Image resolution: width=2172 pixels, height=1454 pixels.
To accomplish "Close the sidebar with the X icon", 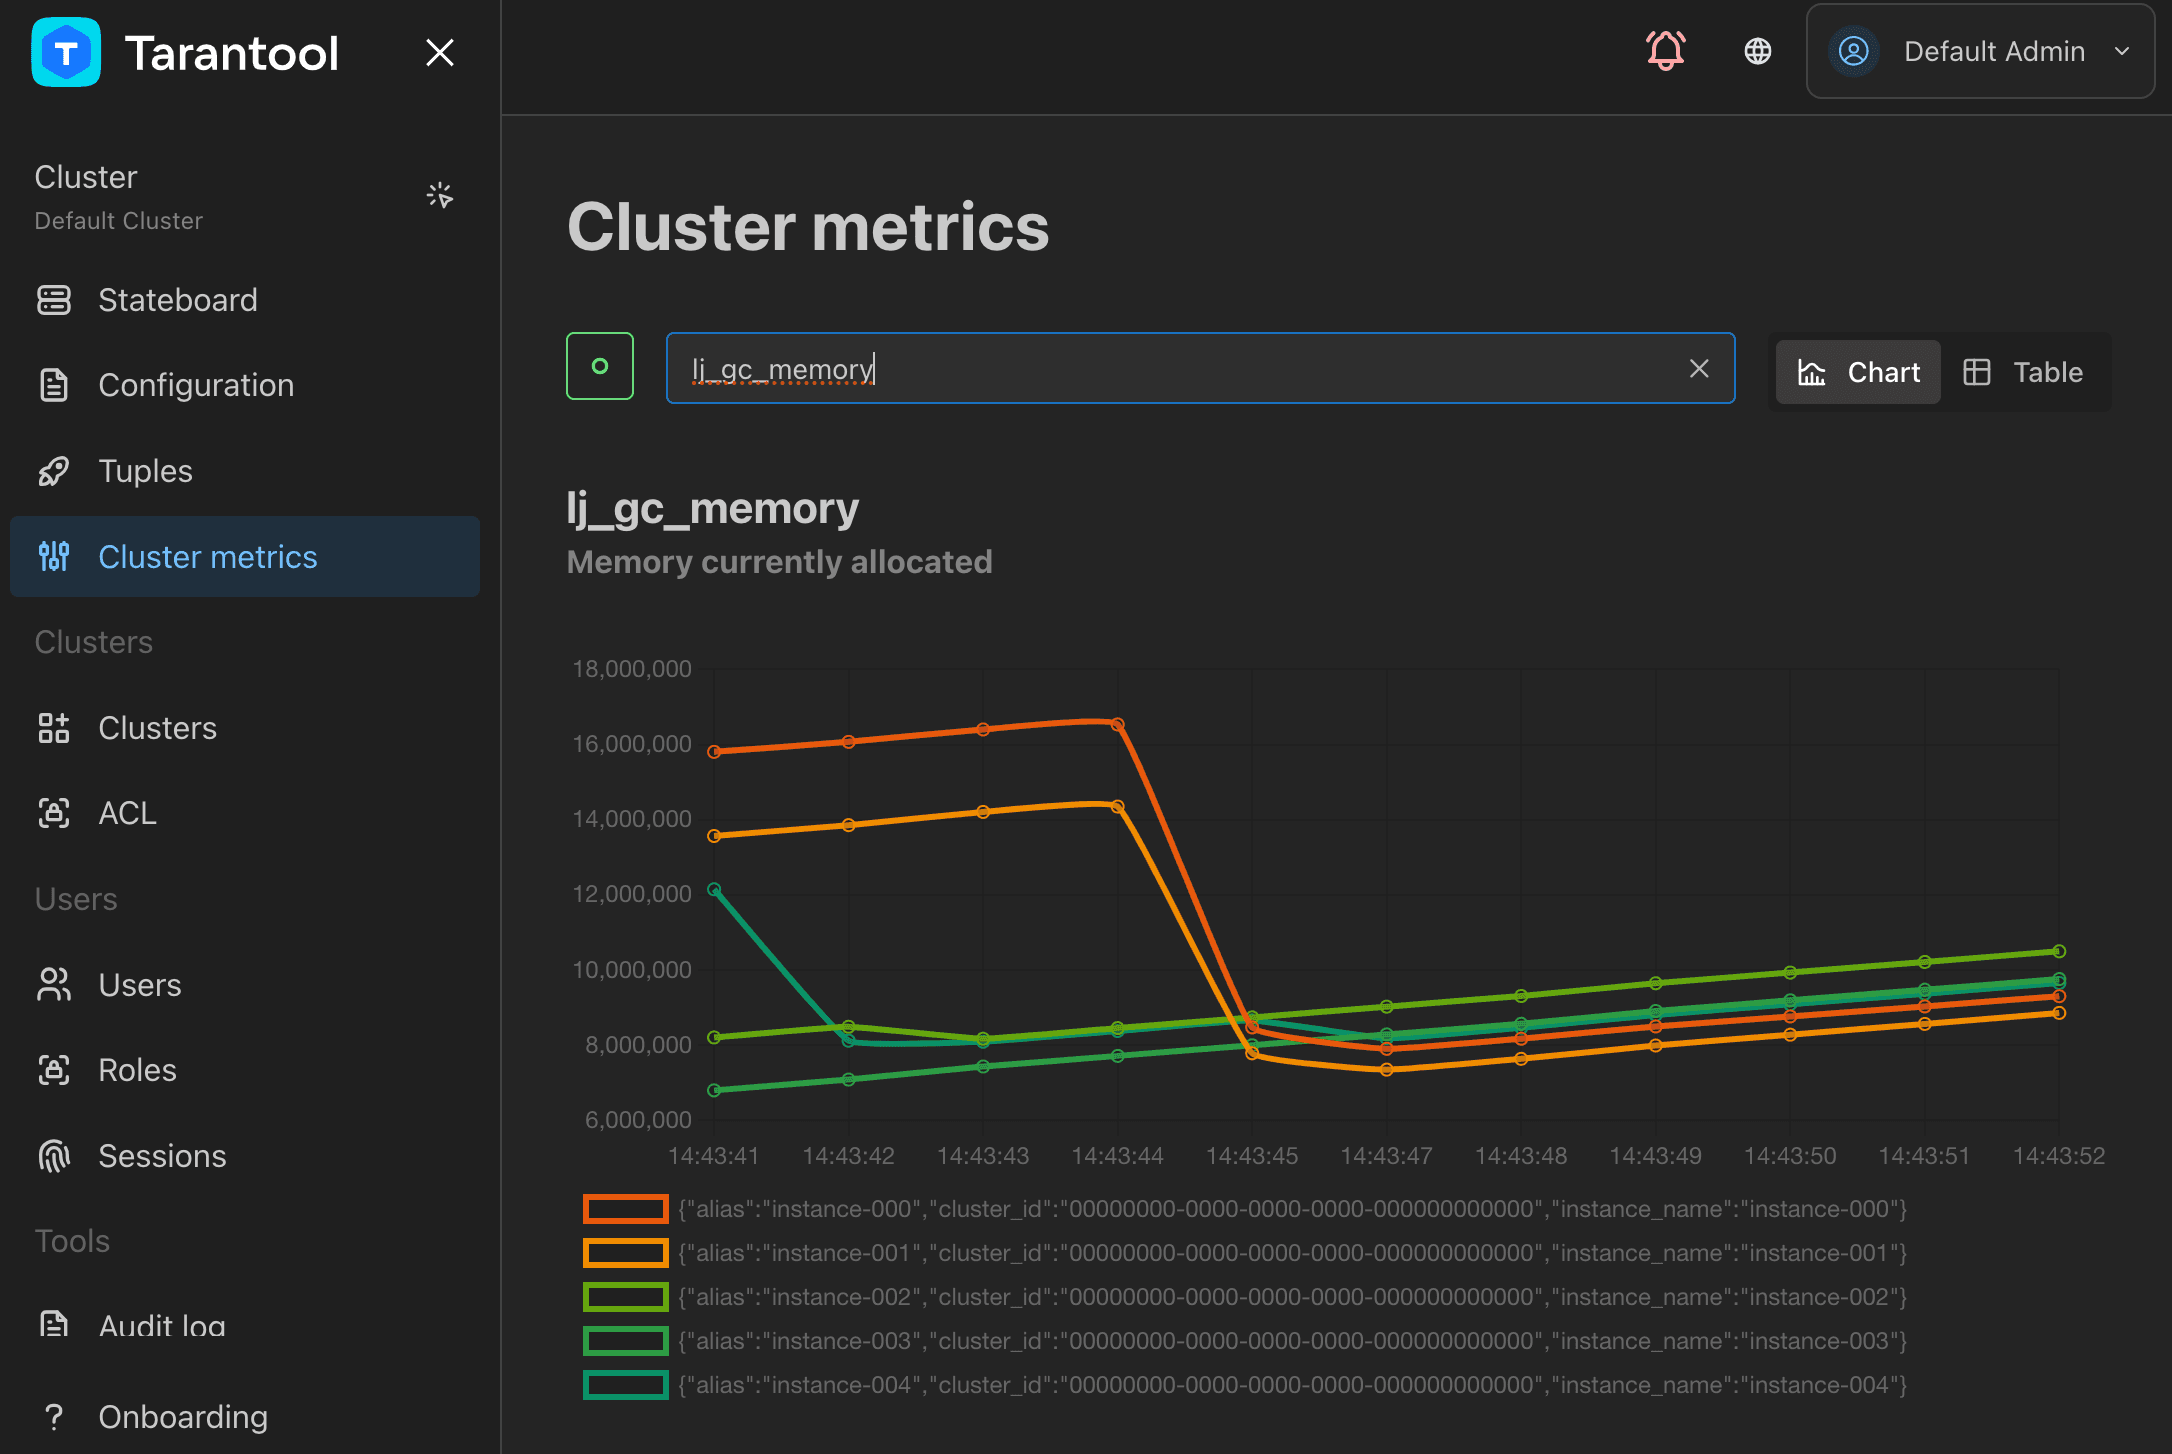I will pos(440,52).
